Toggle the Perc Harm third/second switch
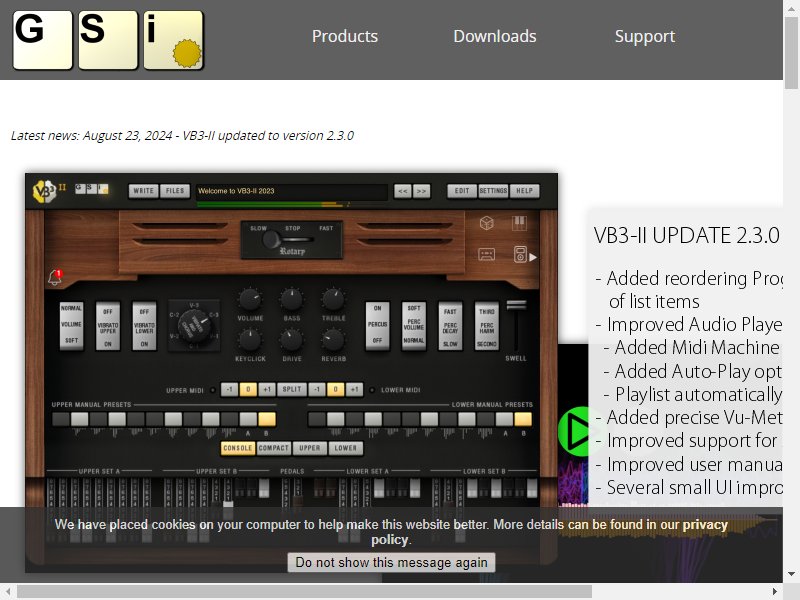The height and width of the screenshot is (600, 800). tap(487, 325)
